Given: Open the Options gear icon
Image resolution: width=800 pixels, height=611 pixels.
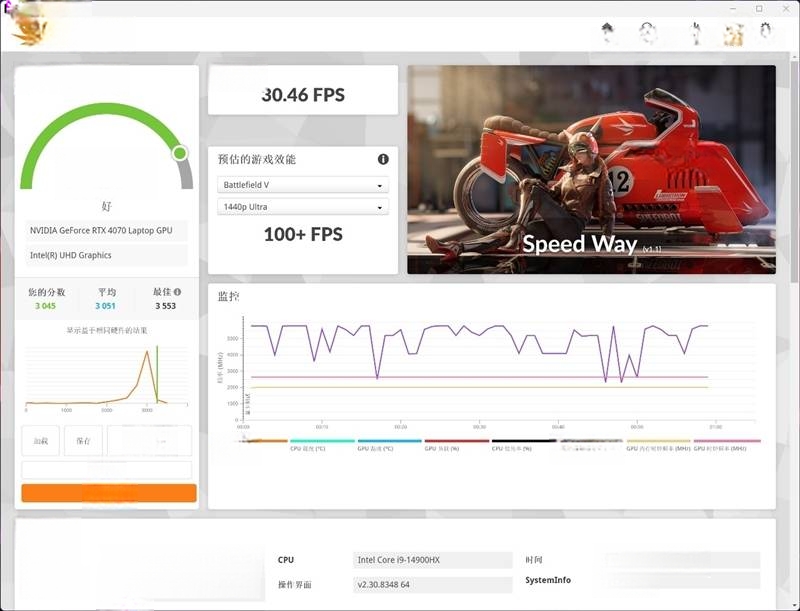Looking at the screenshot, I should coord(765,32).
